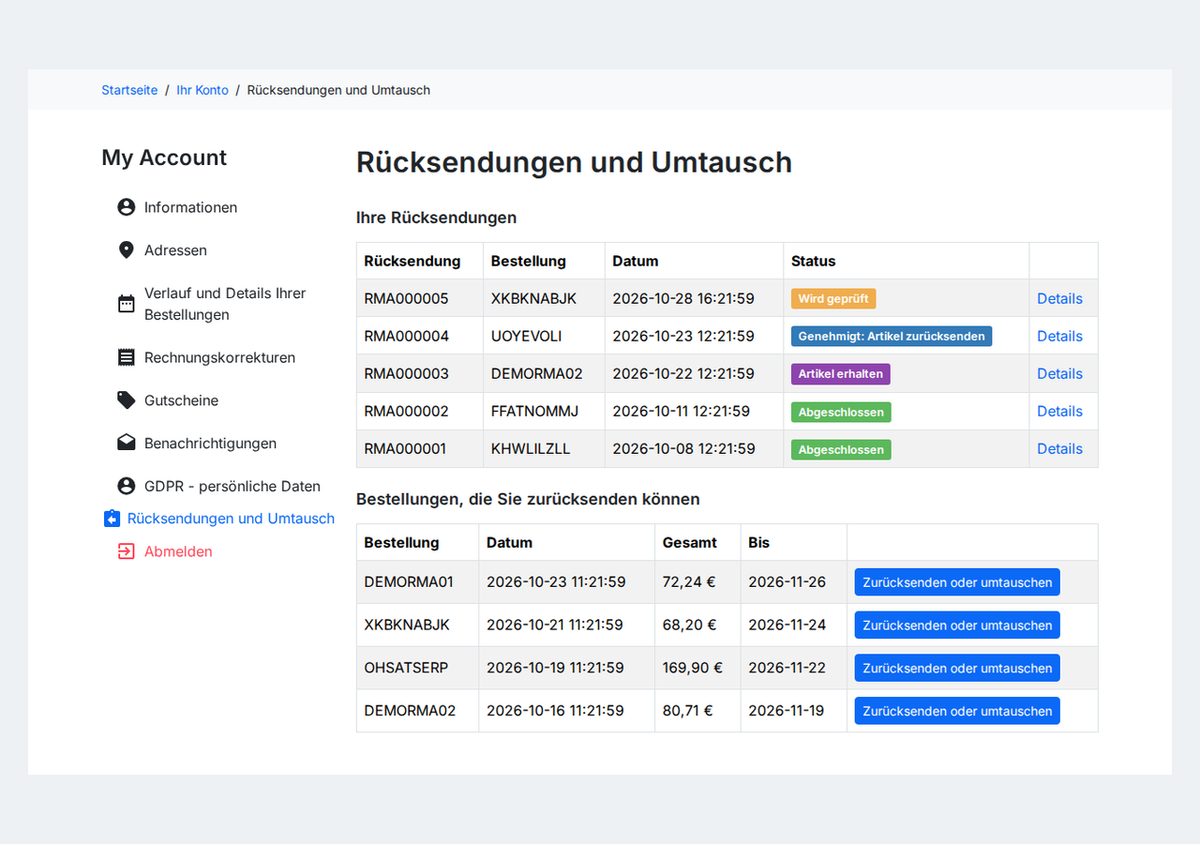1200x844 pixels.
Task: Click the date 2026-10-11 12:21:59
Action: coord(681,411)
